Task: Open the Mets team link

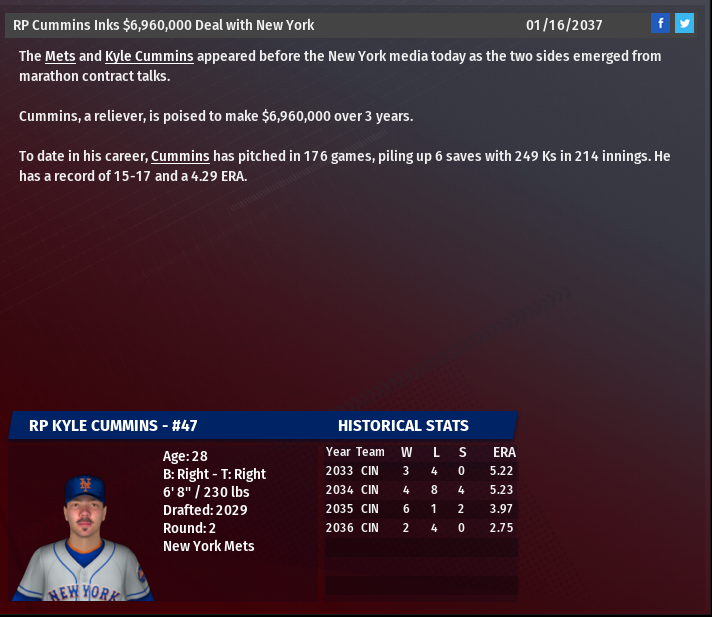Action: pos(60,56)
